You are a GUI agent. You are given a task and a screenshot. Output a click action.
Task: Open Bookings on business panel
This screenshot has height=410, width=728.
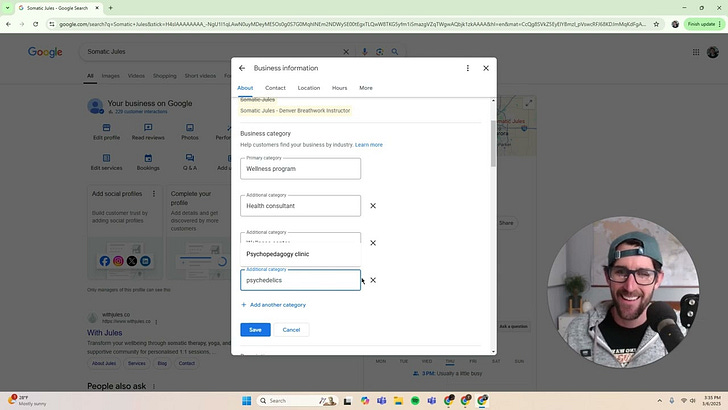[x=148, y=163]
